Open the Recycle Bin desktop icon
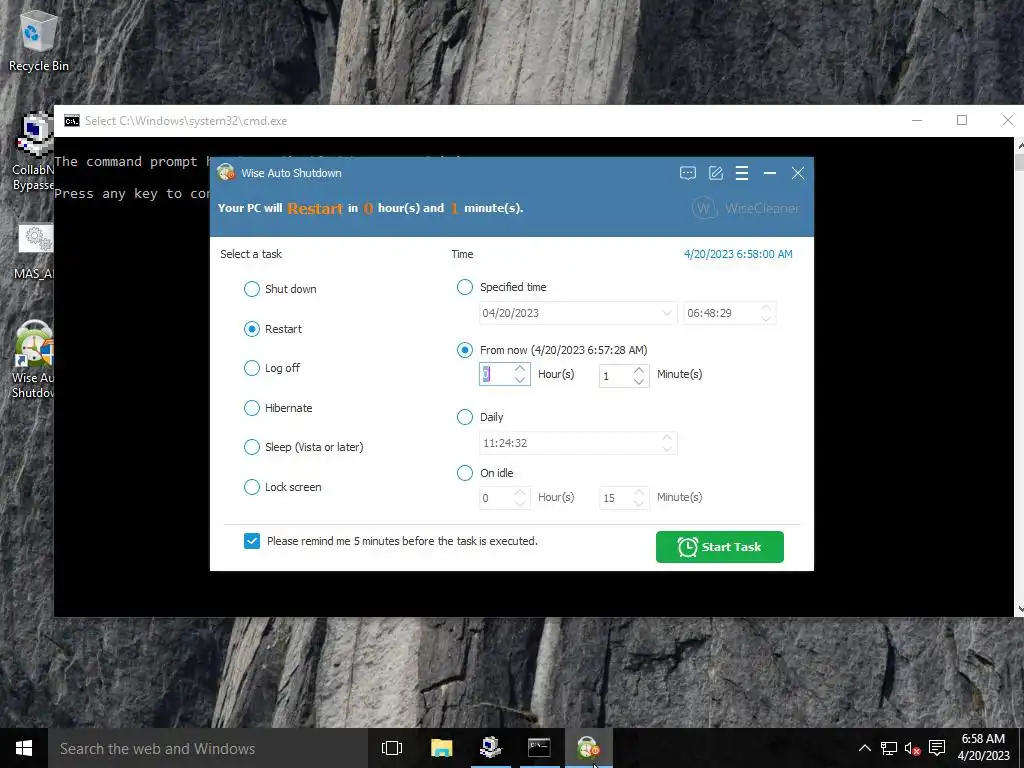 [39, 40]
